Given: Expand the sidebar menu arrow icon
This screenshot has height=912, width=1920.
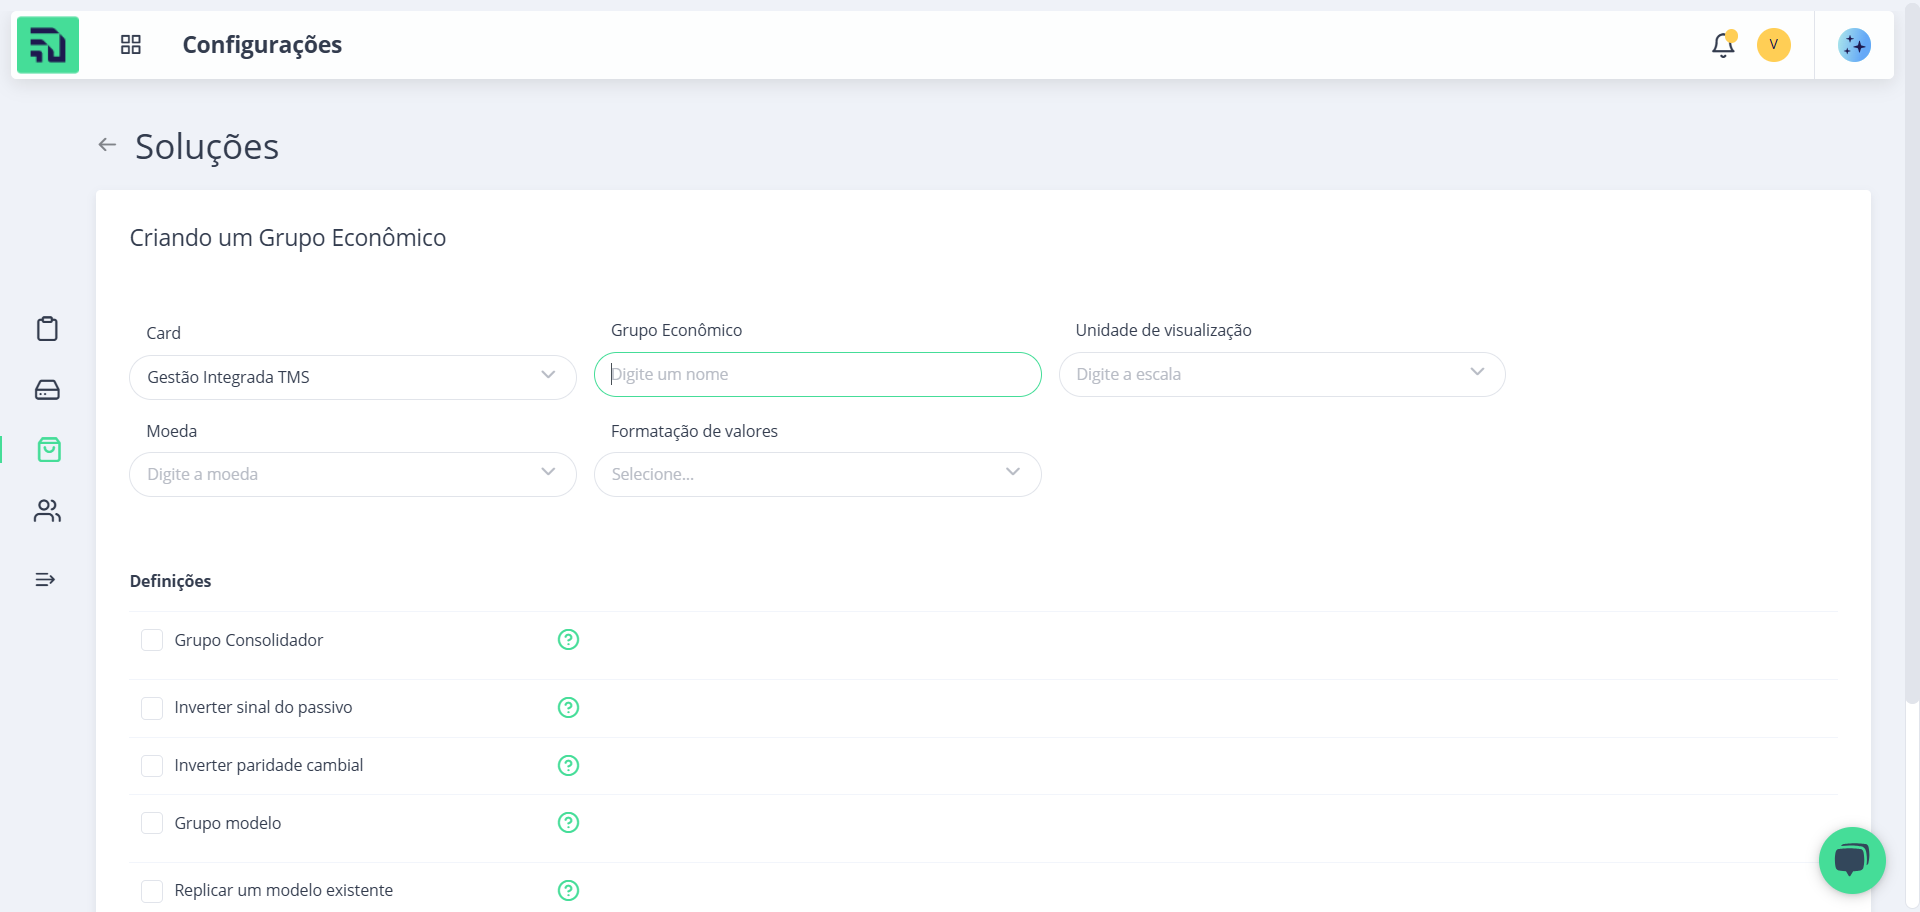Looking at the screenshot, I should point(45,580).
